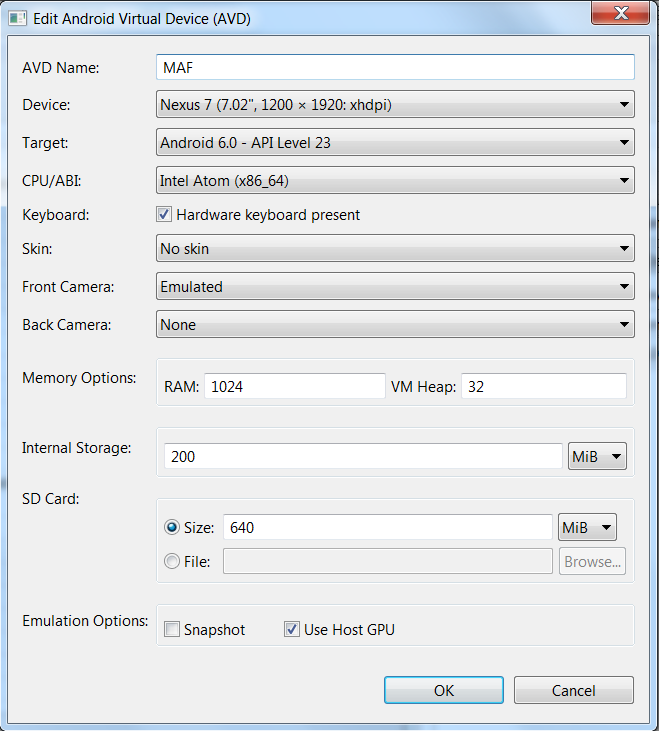Toggle the Use Host GPU checkbox
Viewport: 659px width, 731px height.
pyautogui.click(x=292, y=629)
